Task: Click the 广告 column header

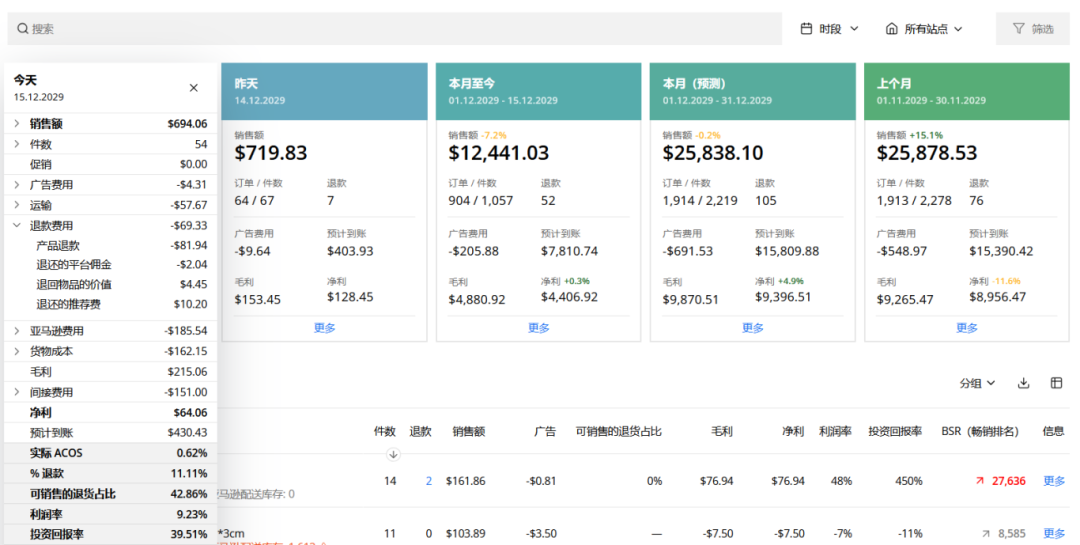Action: click(x=545, y=431)
